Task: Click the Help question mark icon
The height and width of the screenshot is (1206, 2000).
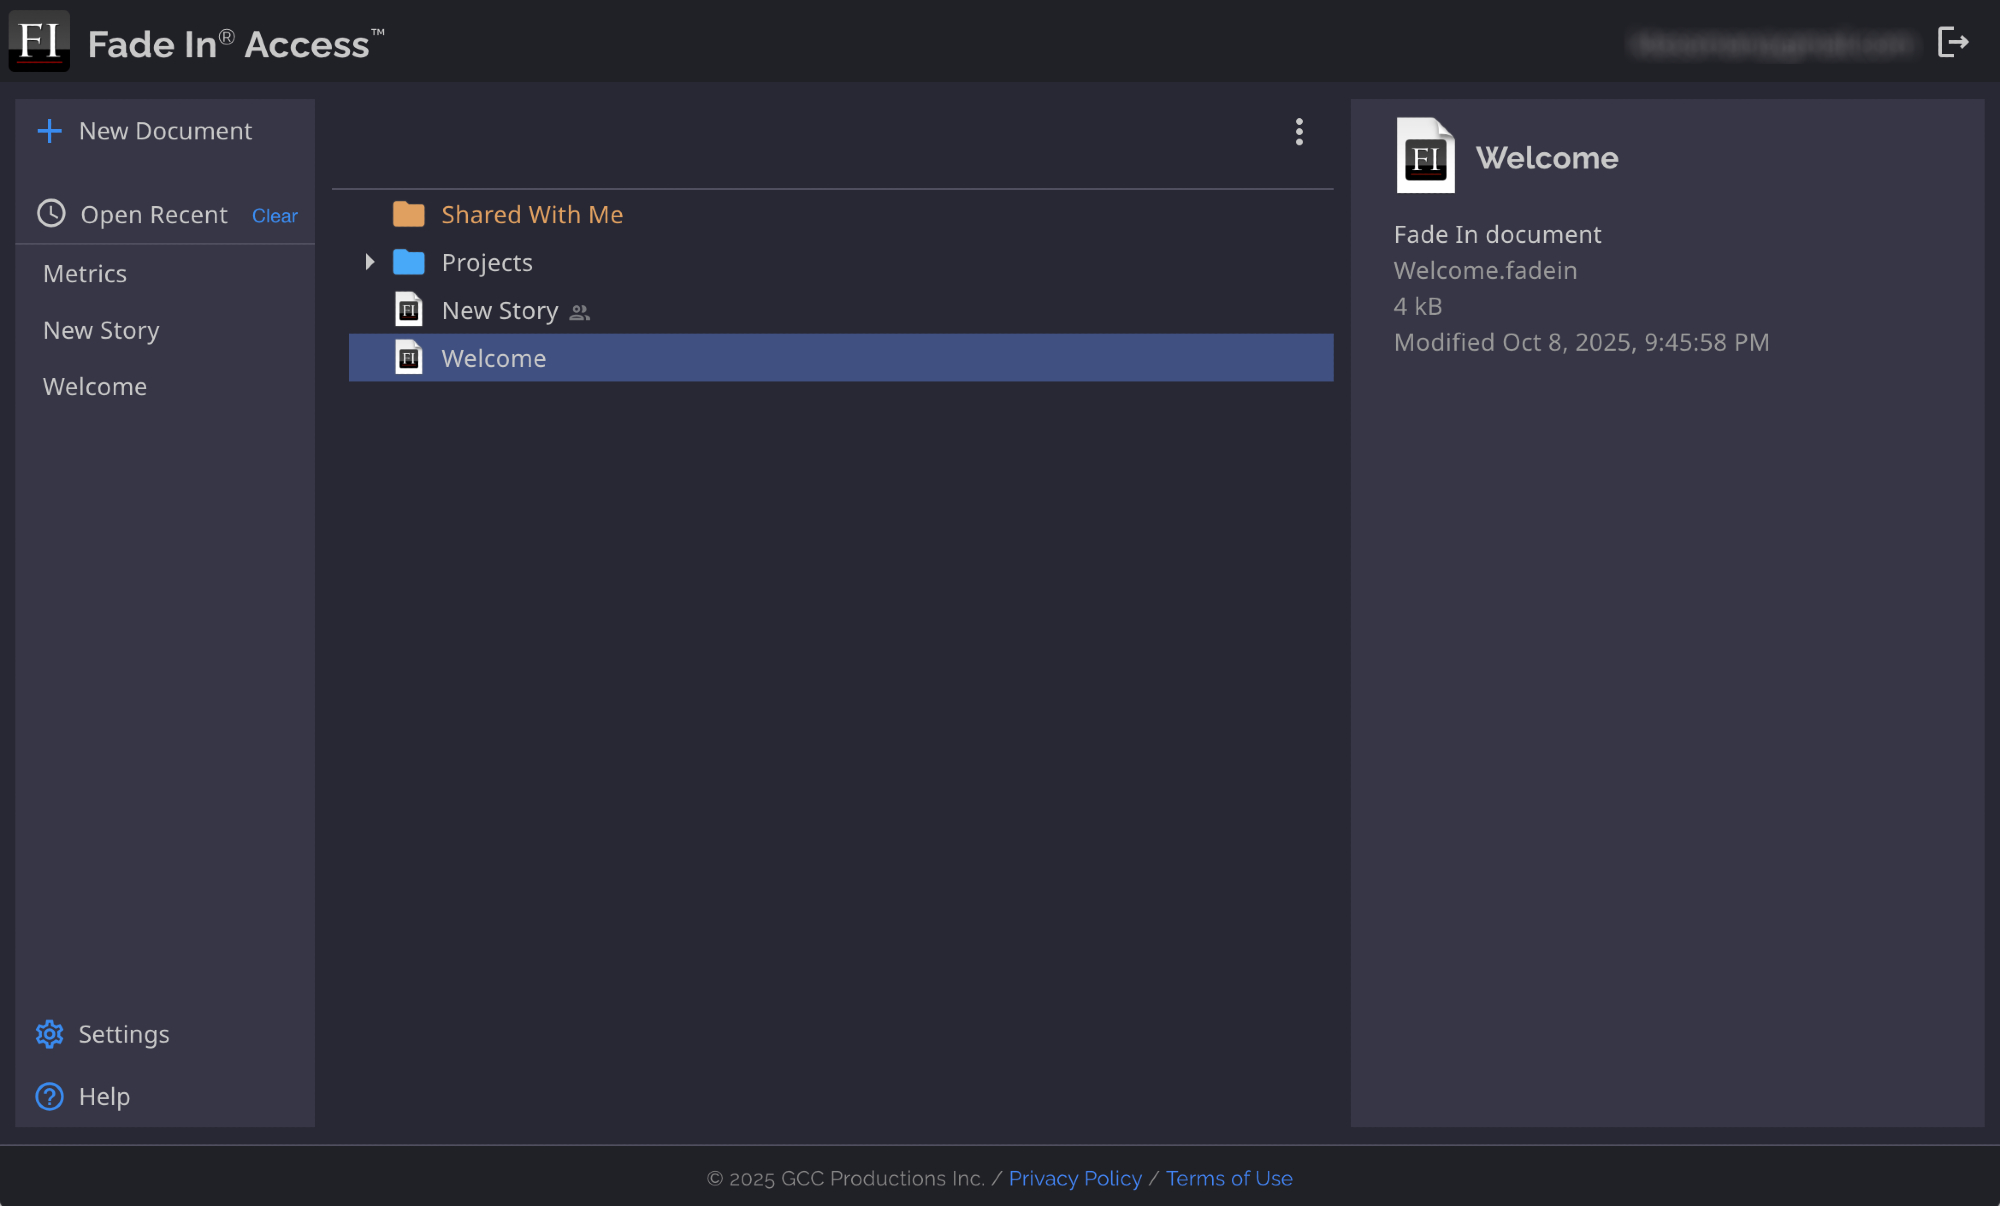Action: pos(49,1097)
